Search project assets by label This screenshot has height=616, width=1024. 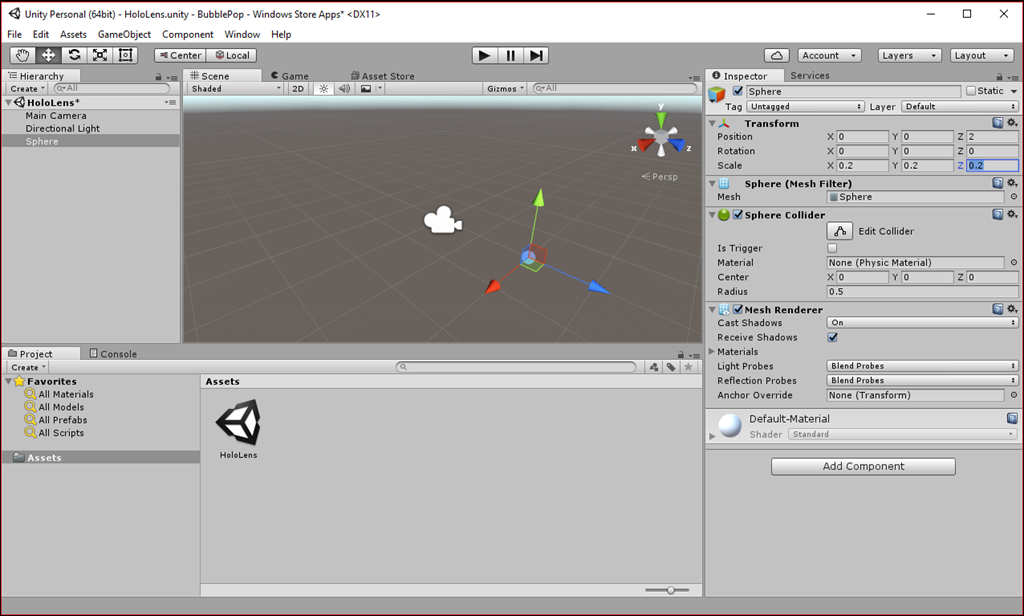pyautogui.click(x=671, y=367)
